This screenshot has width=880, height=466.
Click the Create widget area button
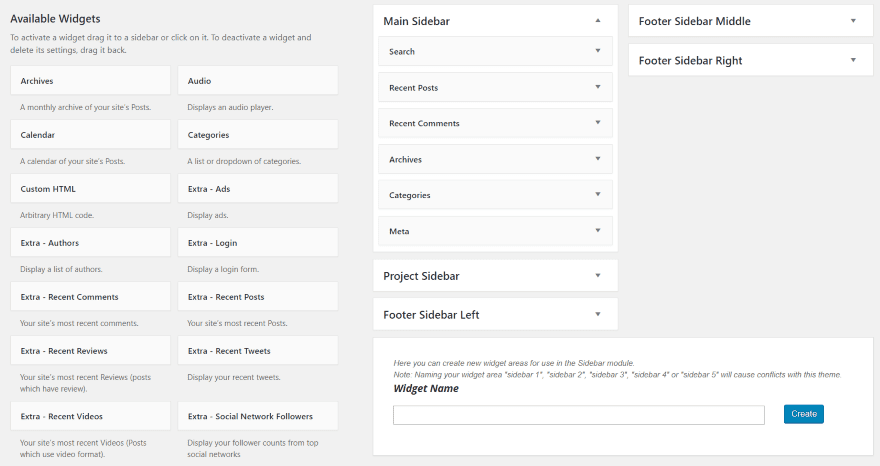[x=803, y=414]
